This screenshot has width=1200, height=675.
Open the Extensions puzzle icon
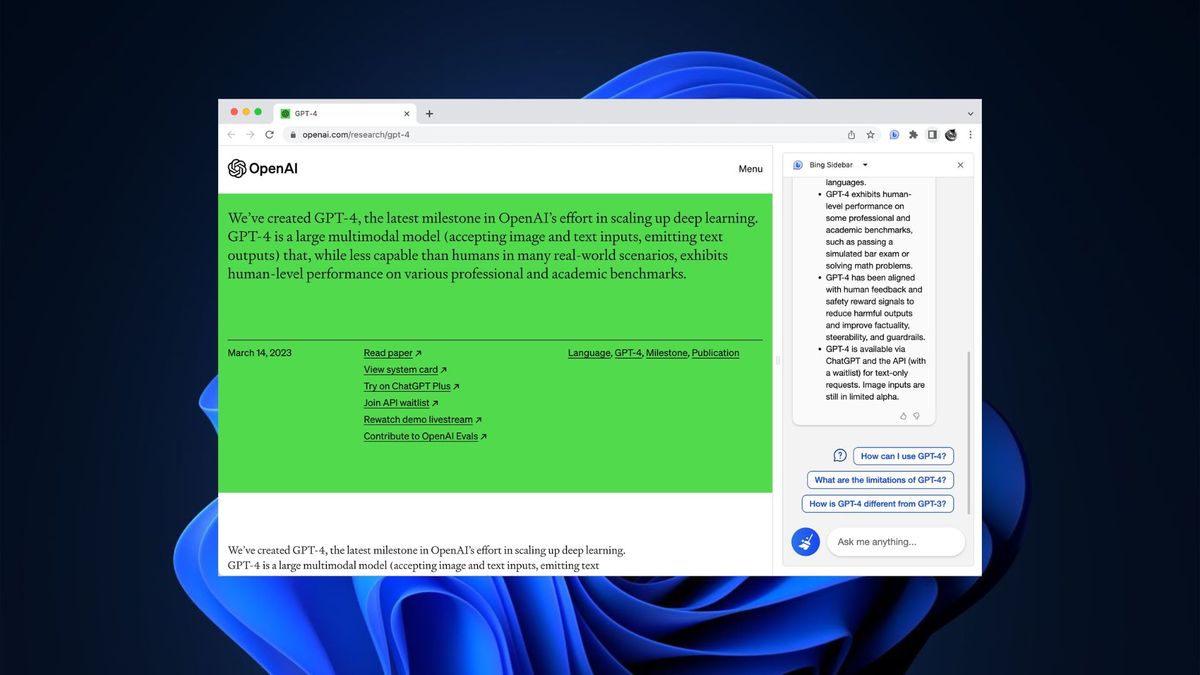coord(913,135)
